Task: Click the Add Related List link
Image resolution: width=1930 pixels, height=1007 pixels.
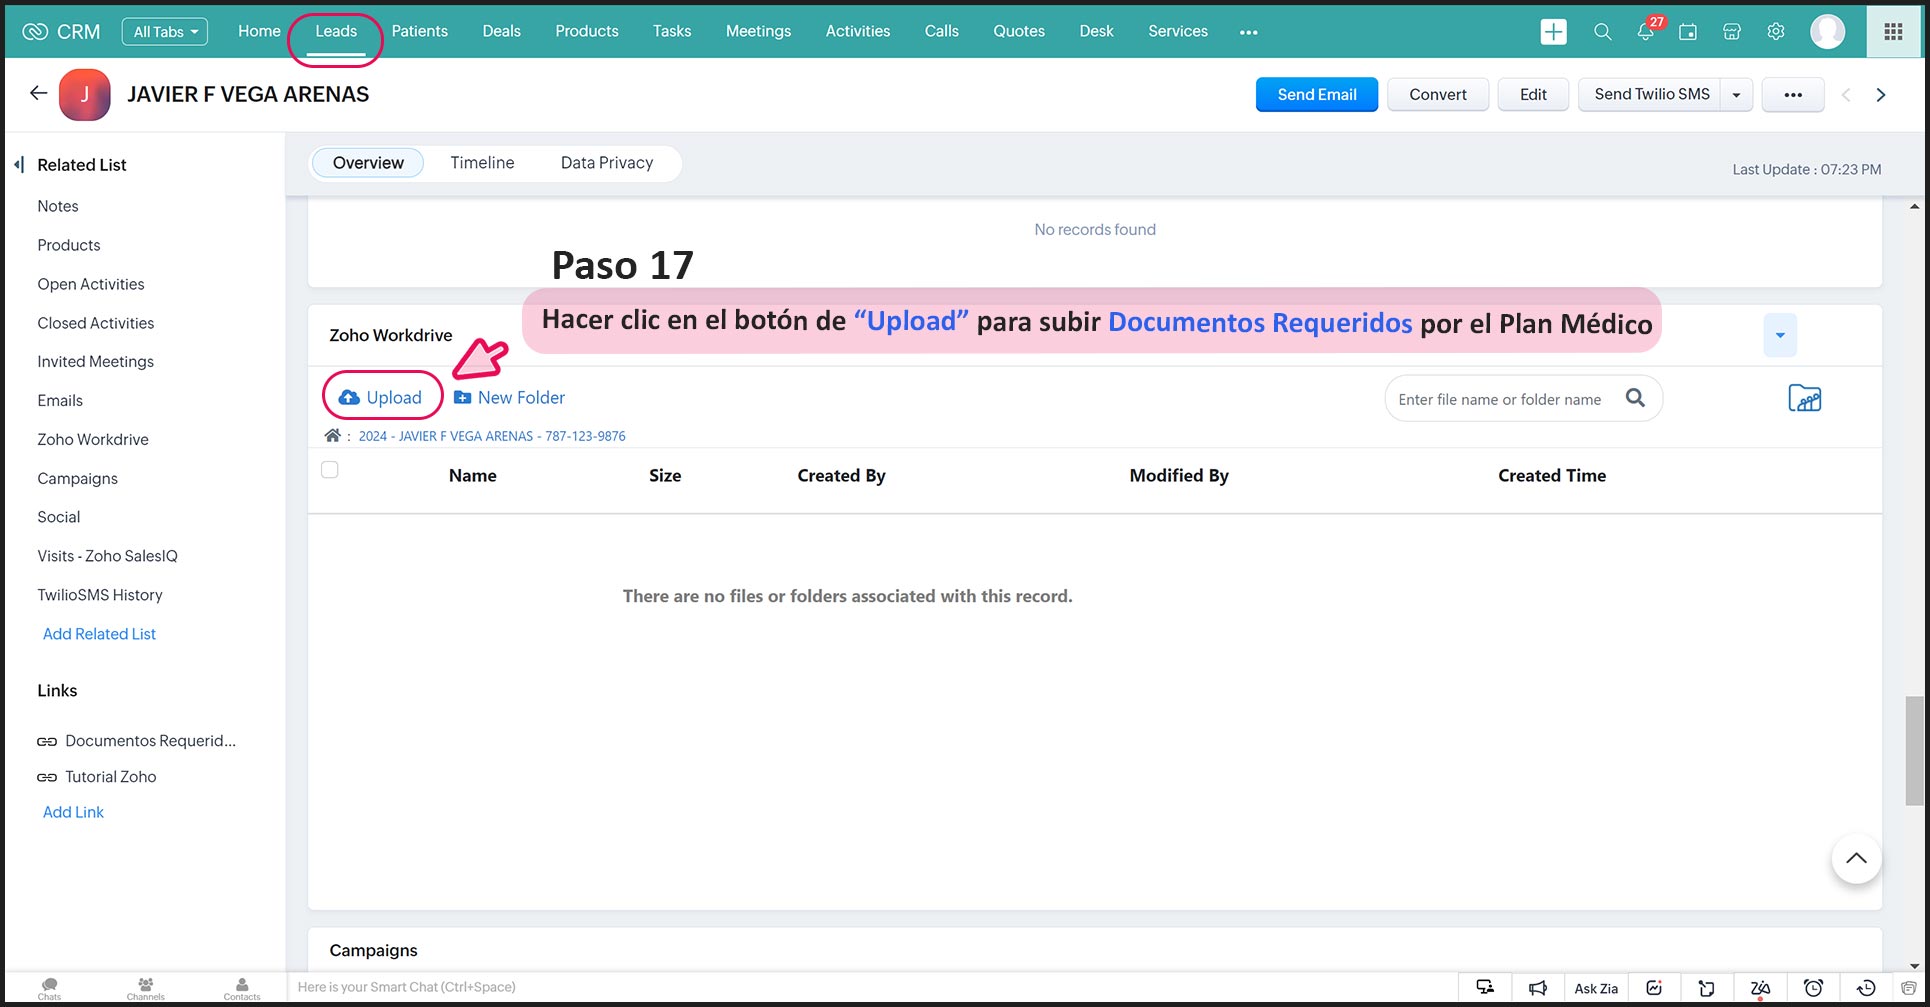Action: 99,634
